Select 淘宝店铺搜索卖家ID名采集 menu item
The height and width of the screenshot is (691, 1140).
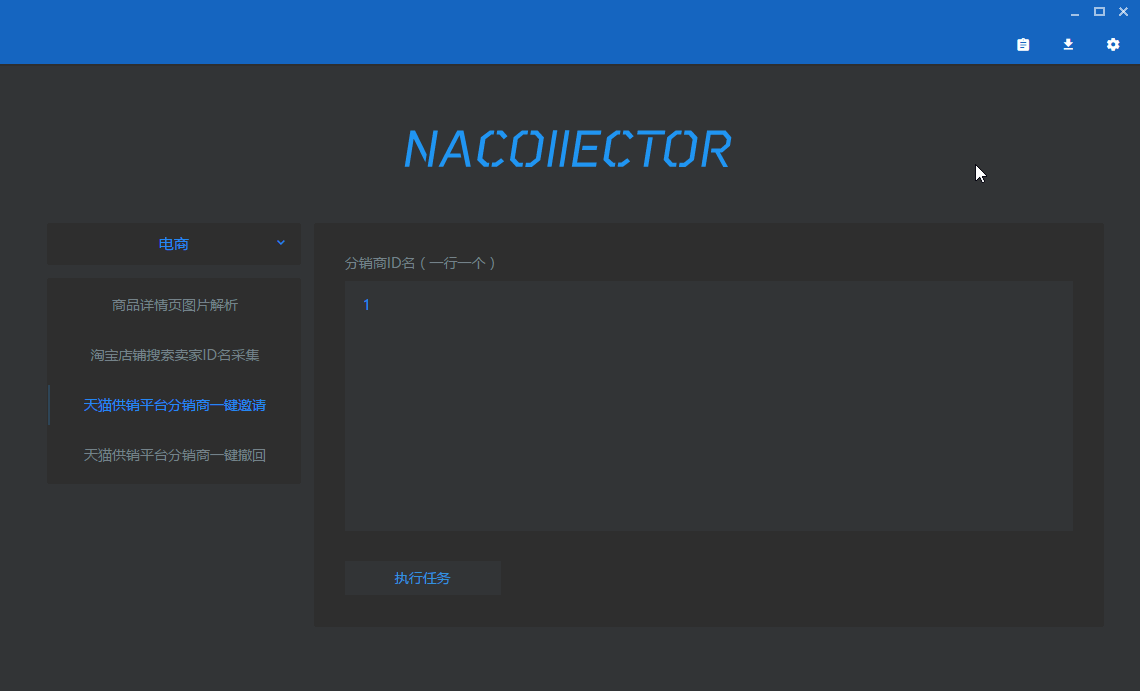[x=174, y=355]
